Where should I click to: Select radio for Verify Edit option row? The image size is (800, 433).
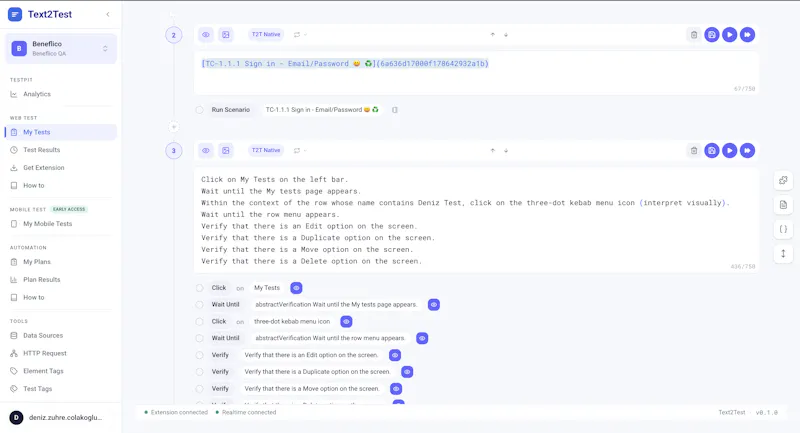(199, 355)
